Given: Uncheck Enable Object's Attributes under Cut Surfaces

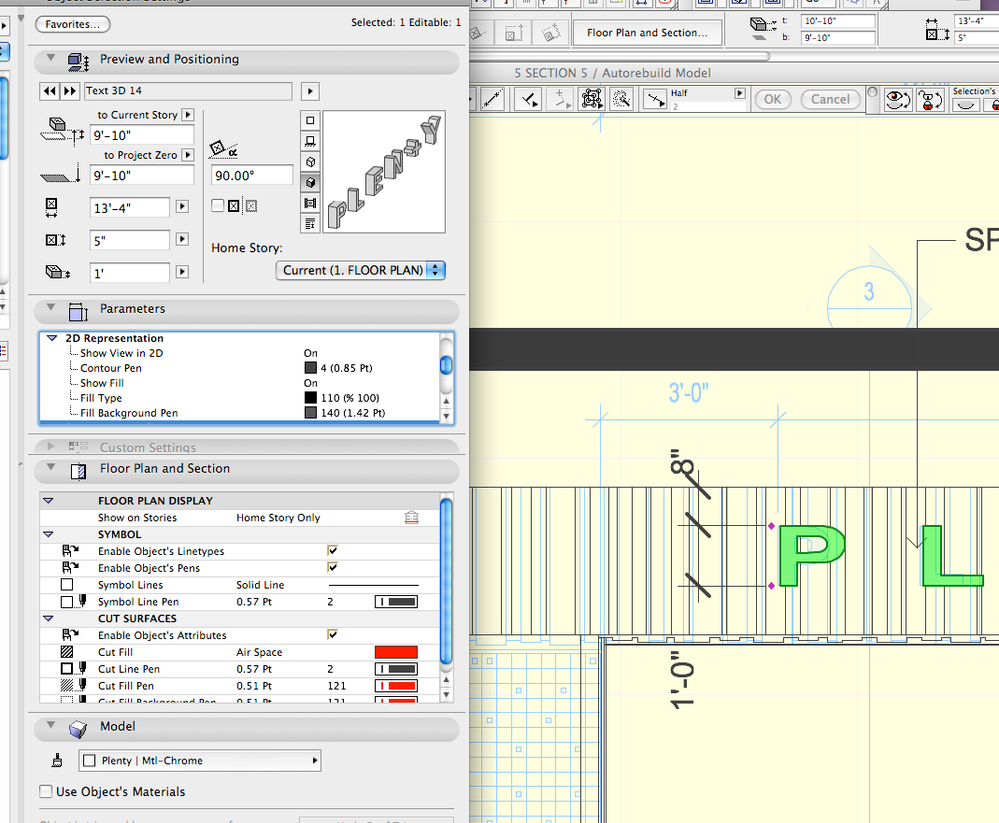Looking at the screenshot, I should pos(332,635).
